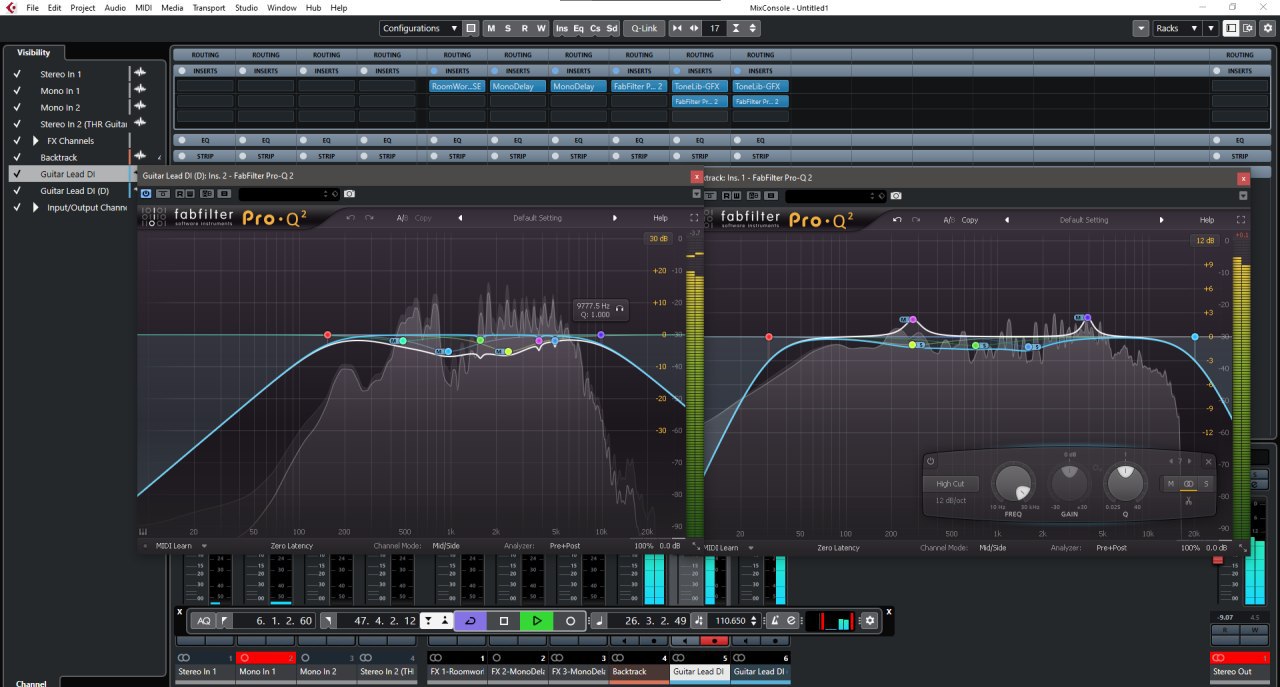Open the Audio menu
This screenshot has height=687, width=1280.
[x=115, y=7]
